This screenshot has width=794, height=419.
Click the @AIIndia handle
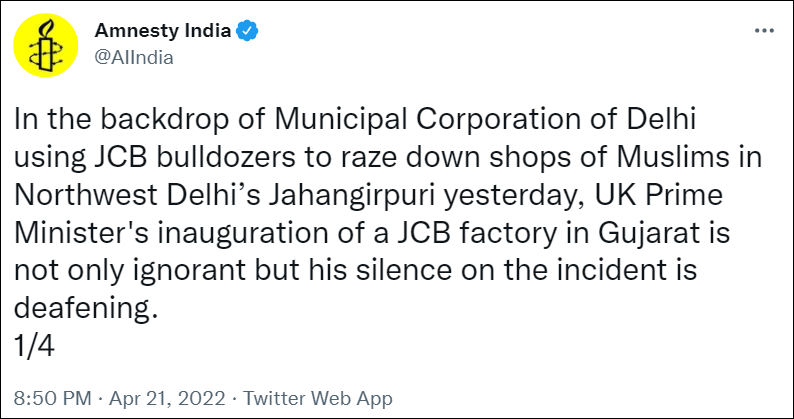coord(134,57)
